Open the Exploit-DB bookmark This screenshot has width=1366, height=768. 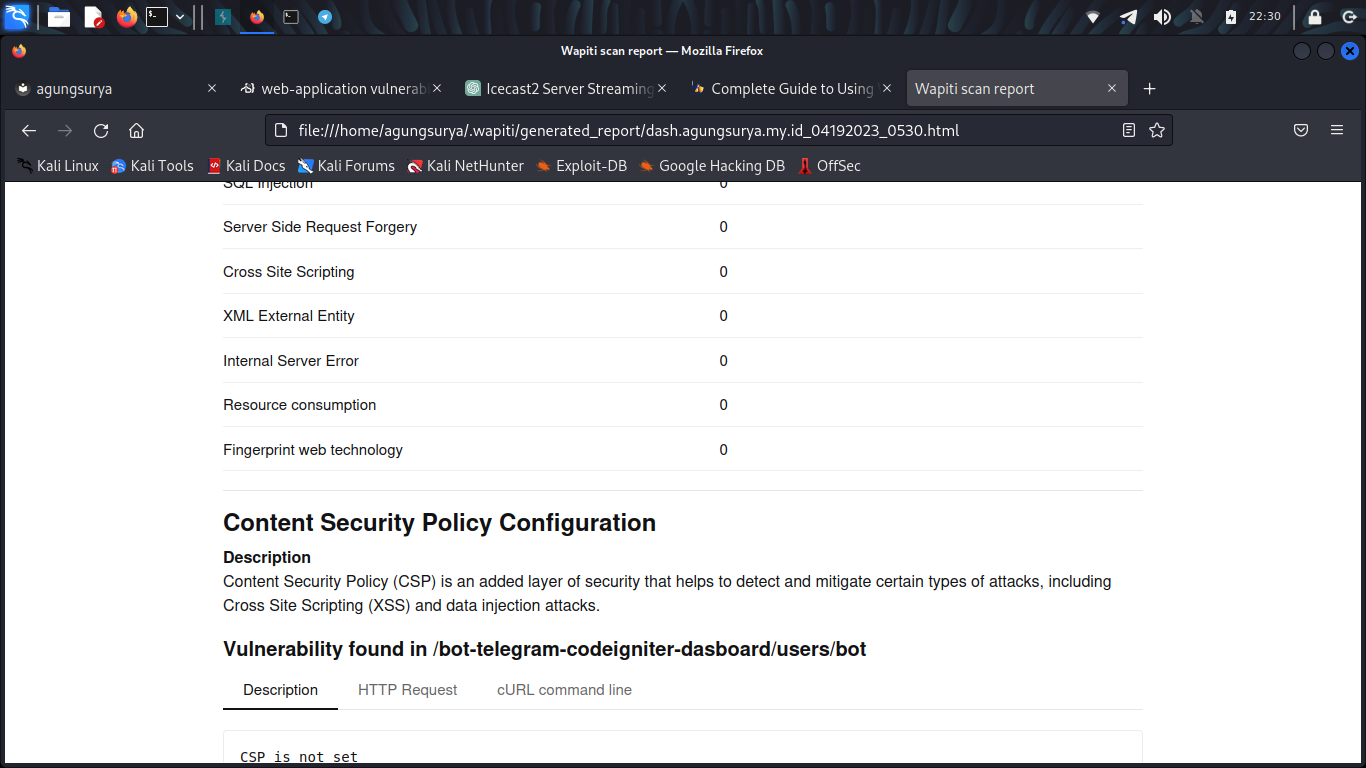pos(581,166)
